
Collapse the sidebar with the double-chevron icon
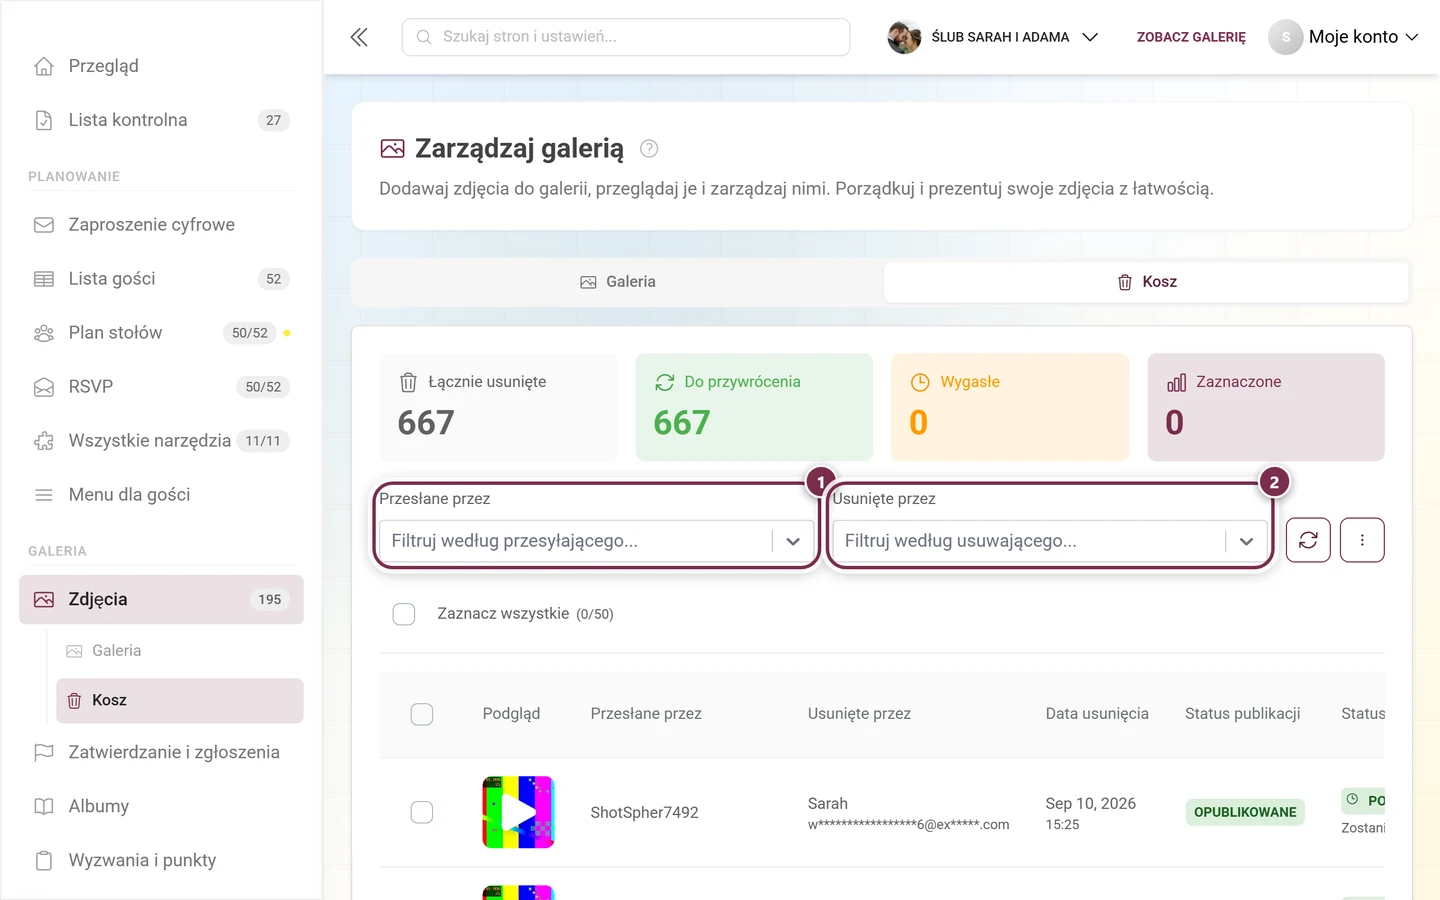[359, 37]
